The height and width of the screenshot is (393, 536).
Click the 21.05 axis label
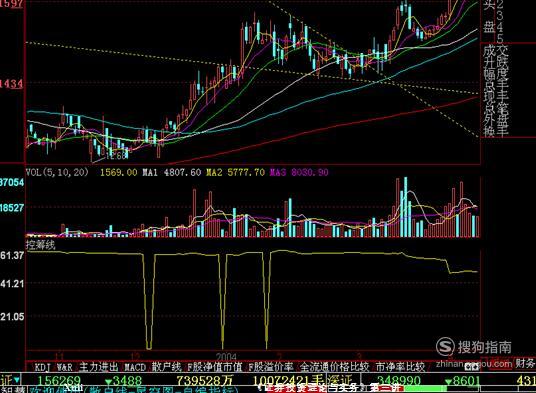tap(12, 316)
